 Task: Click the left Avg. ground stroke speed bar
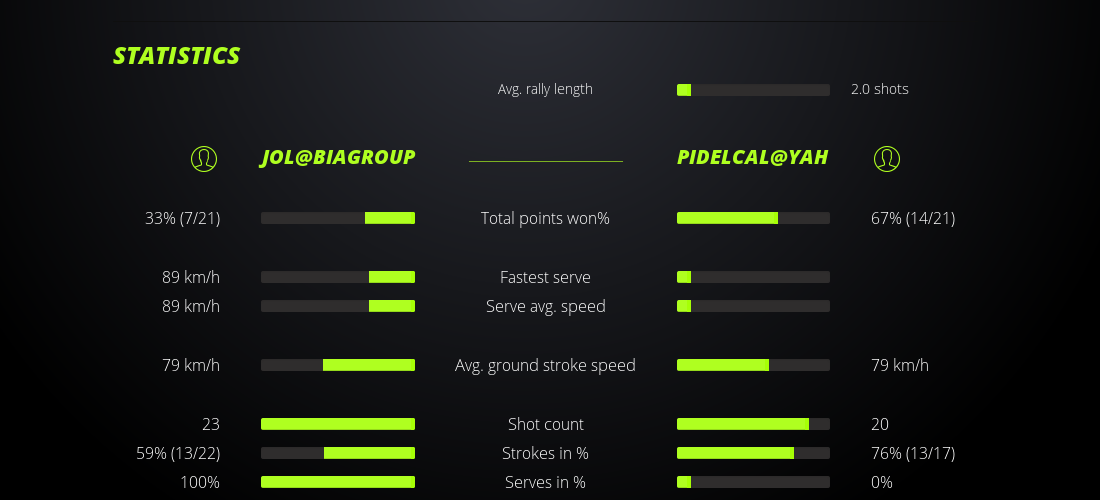[x=338, y=365]
